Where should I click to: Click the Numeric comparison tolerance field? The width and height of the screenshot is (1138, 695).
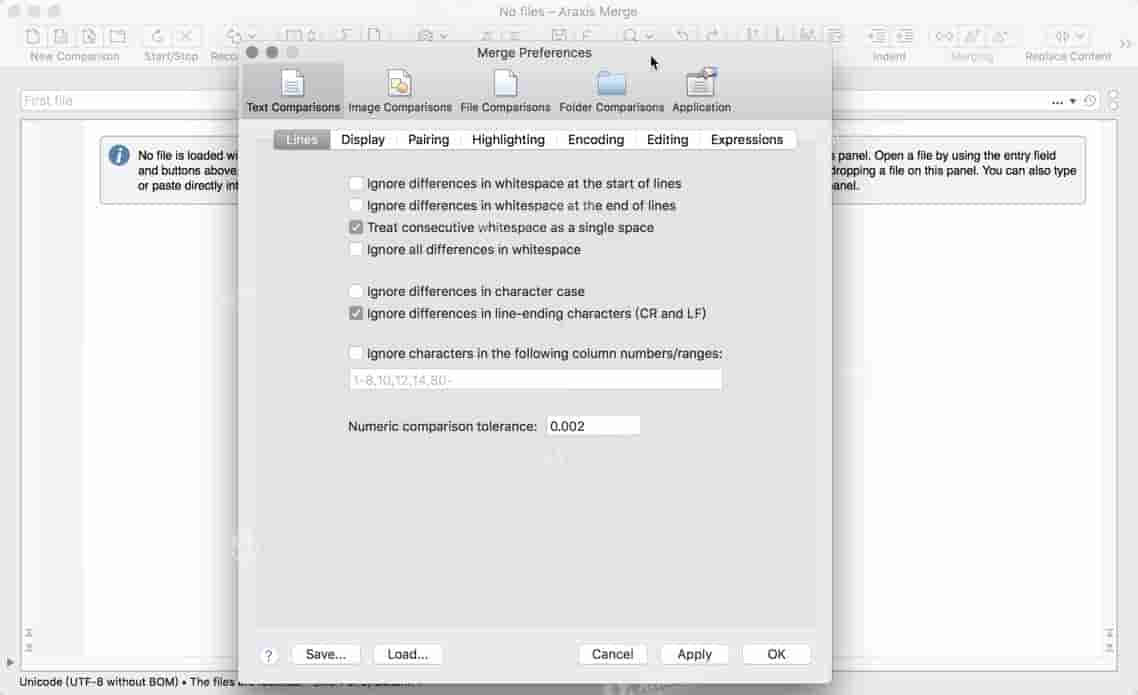coord(593,426)
